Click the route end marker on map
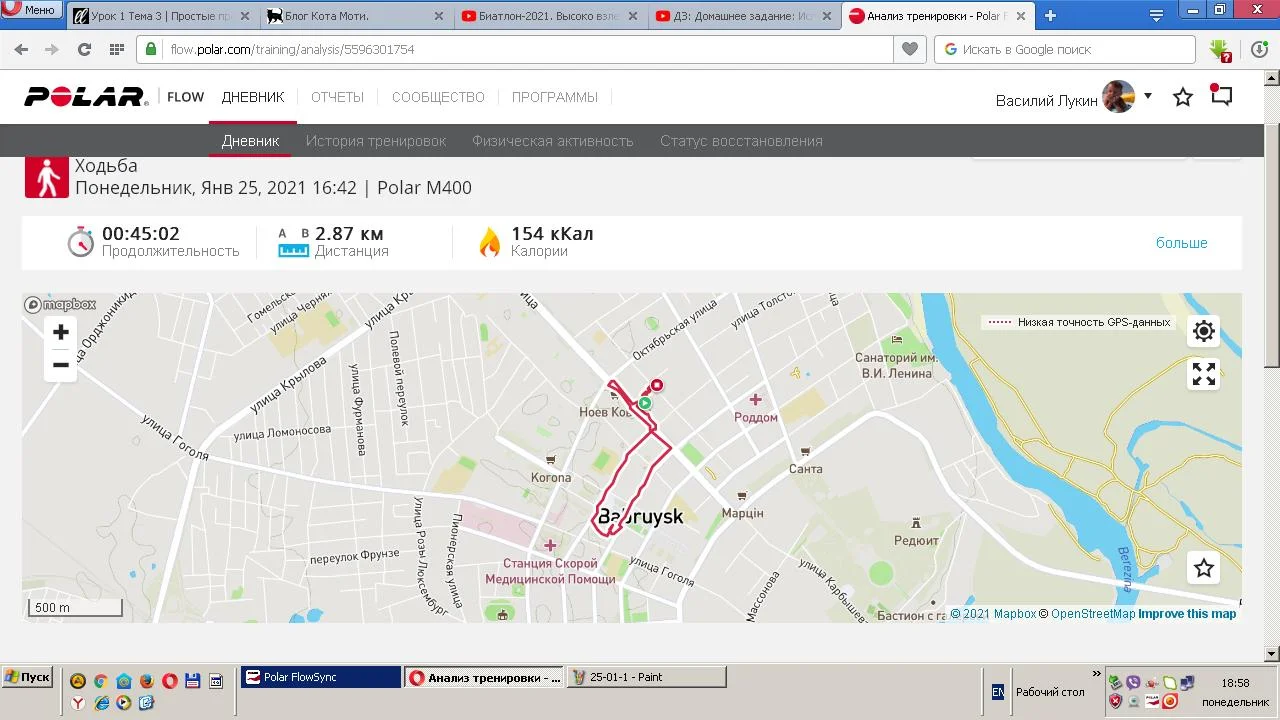 (657, 385)
